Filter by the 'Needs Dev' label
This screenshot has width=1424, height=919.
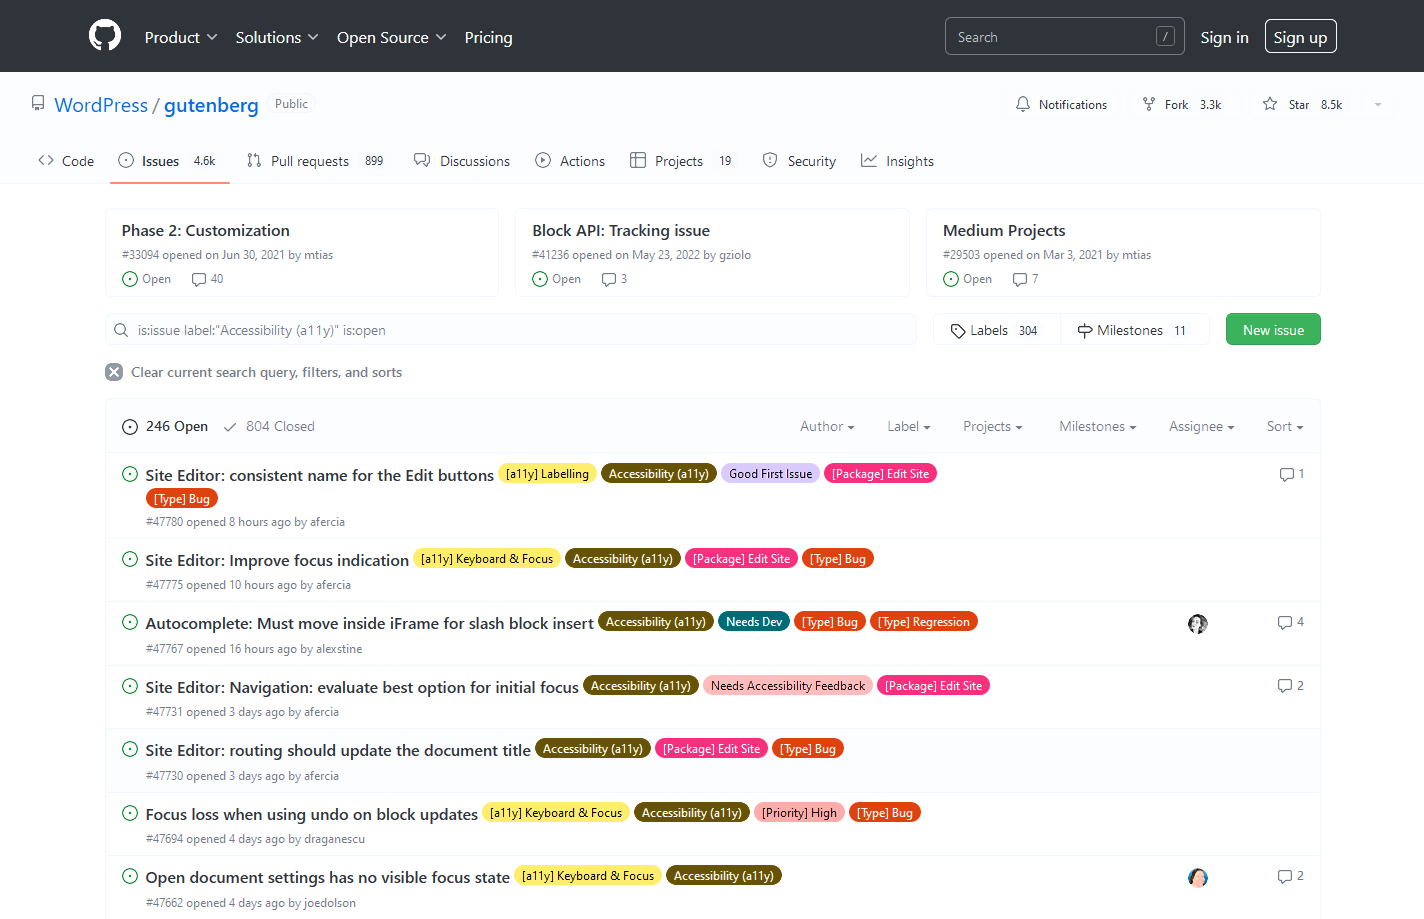754,622
